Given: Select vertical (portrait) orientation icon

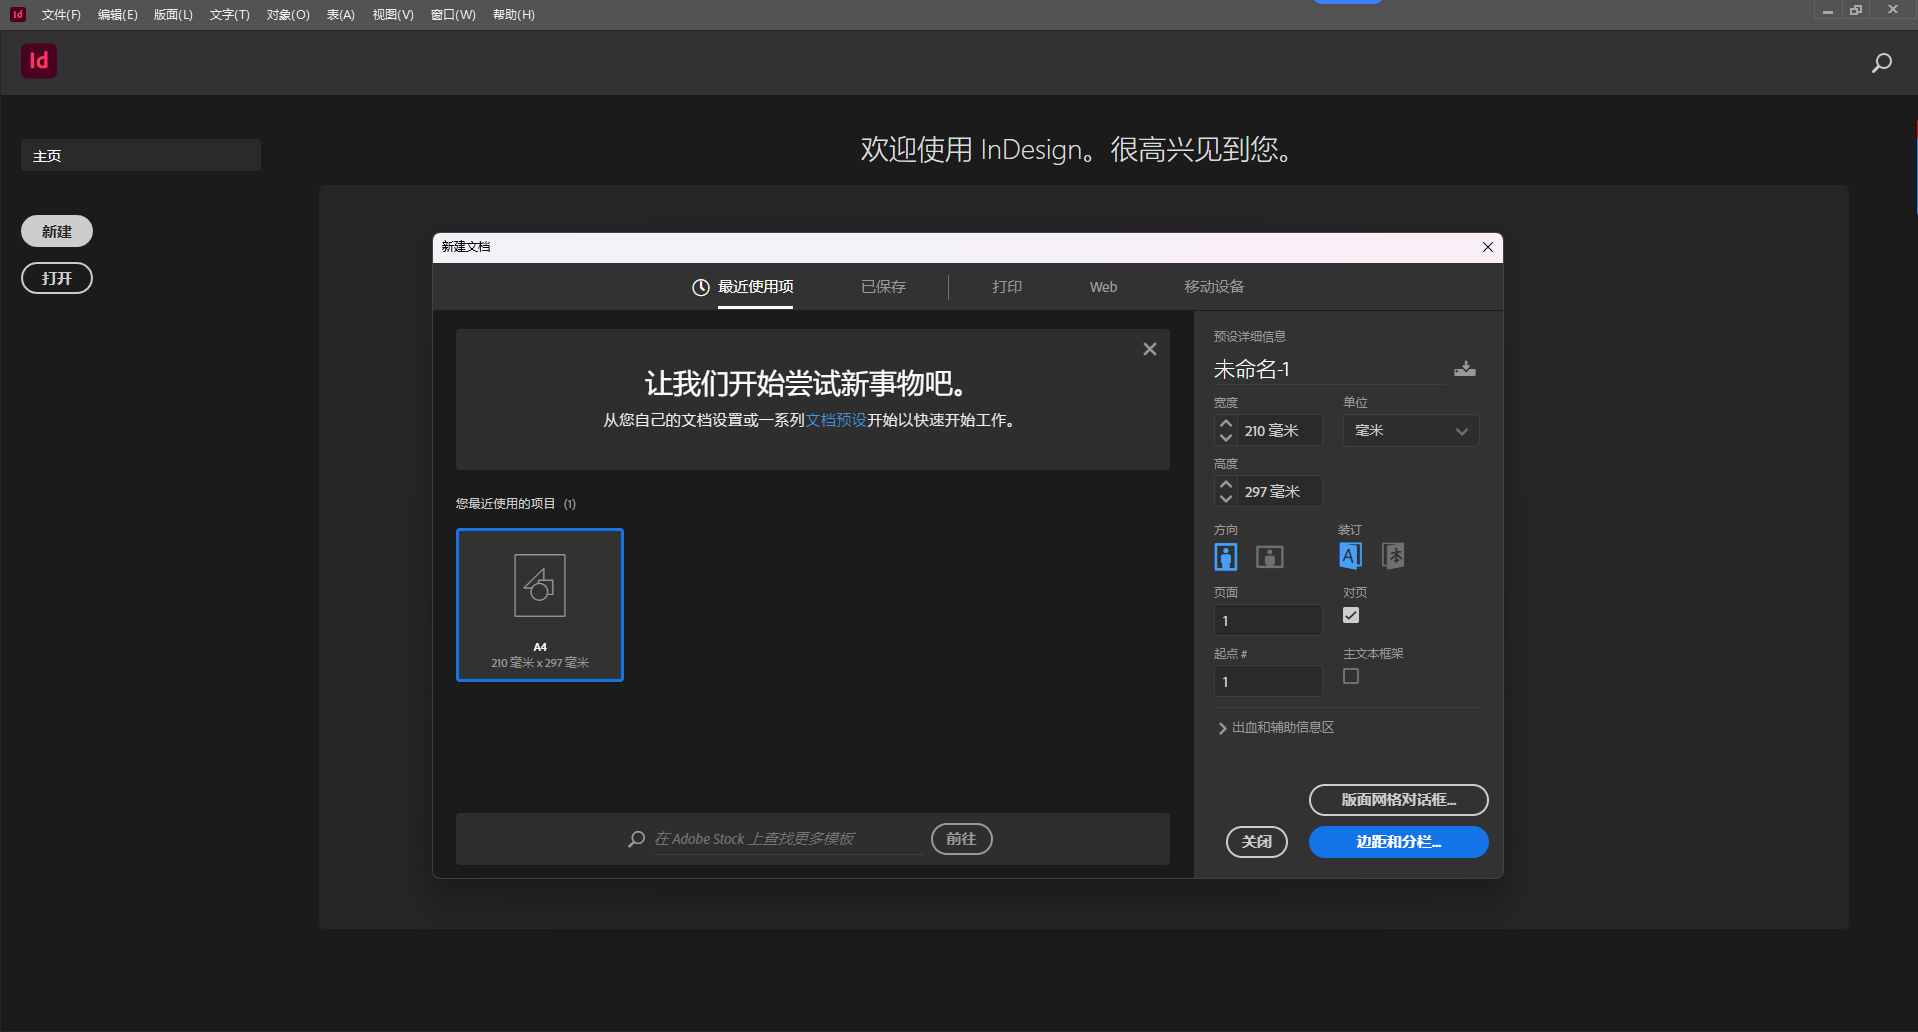Looking at the screenshot, I should click(x=1225, y=557).
